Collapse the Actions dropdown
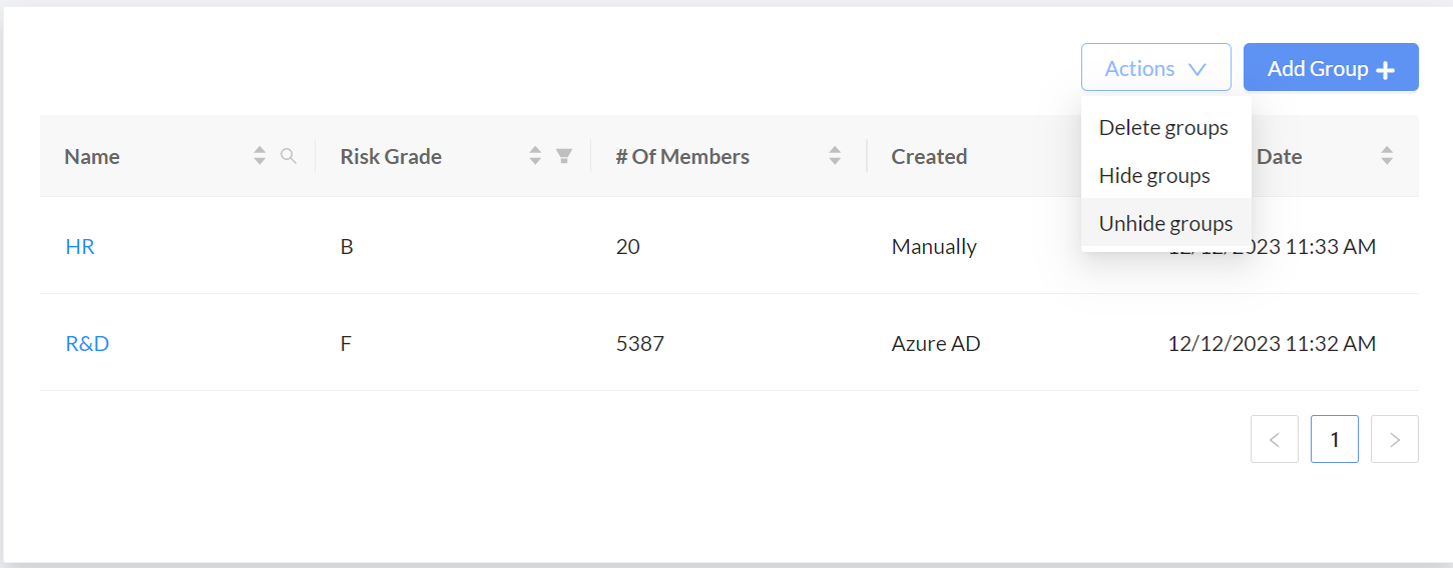Image resolution: width=1453 pixels, height=568 pixels. click(1155, 68)
